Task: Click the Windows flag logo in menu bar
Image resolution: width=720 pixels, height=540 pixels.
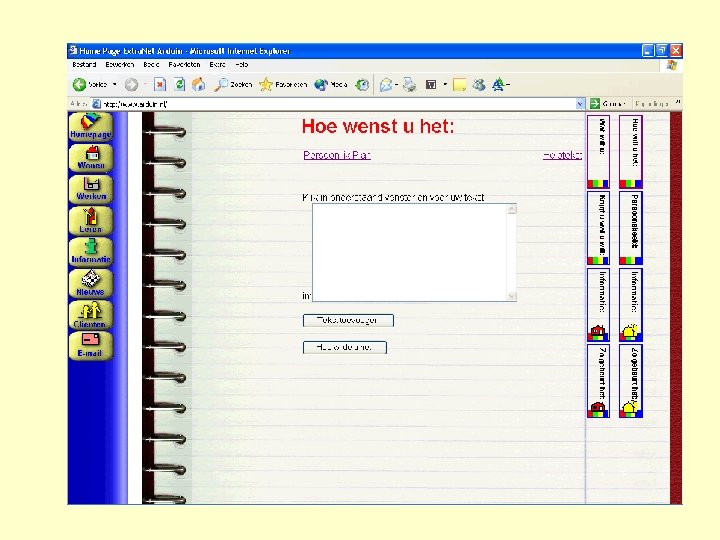Action: tap(672, 65)
